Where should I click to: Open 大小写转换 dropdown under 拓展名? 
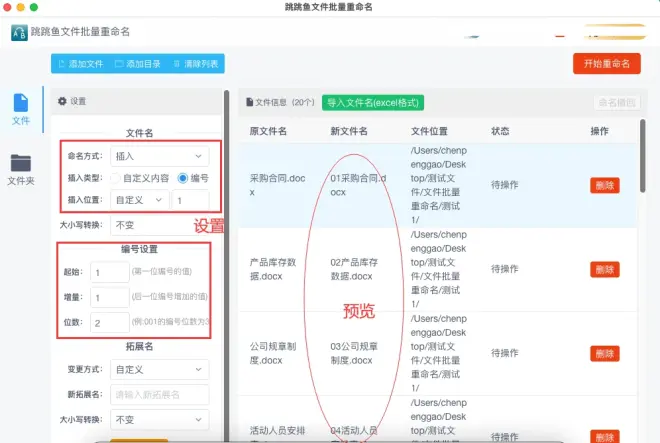tap(160, 420)
